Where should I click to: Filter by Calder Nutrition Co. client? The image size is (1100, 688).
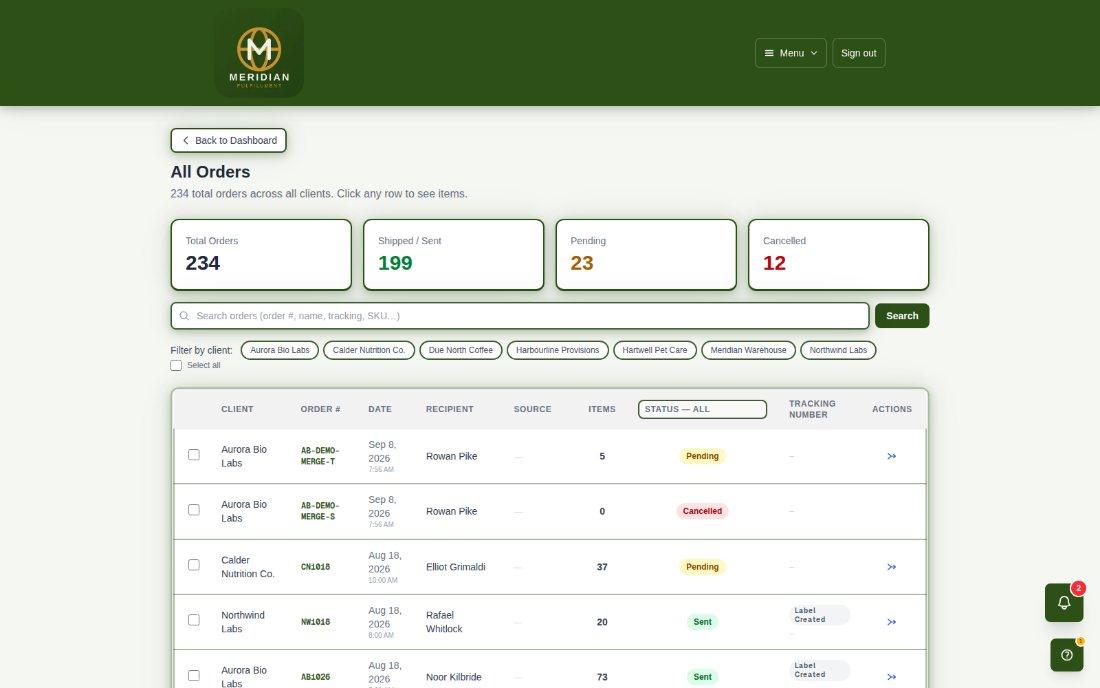coord(369,351)
